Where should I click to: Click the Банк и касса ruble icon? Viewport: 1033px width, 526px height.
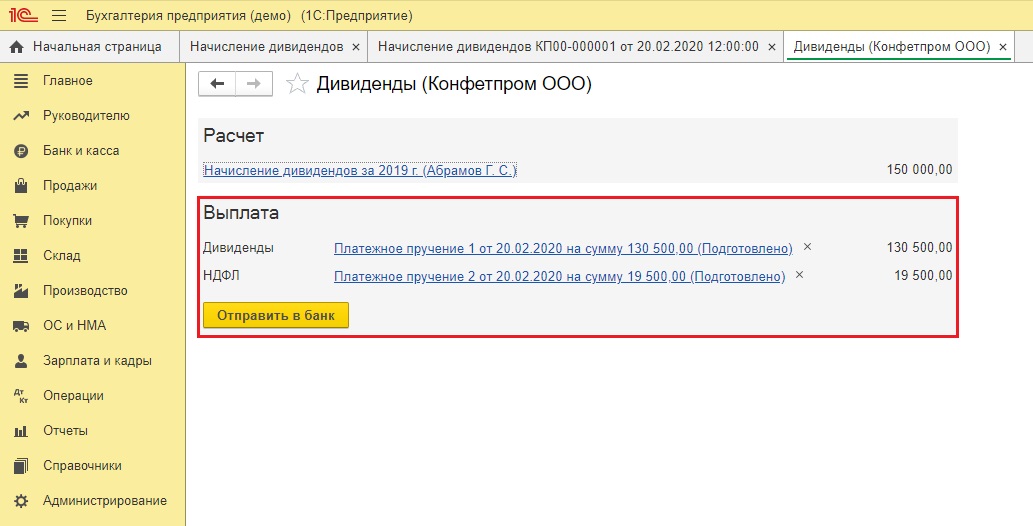tap(21, 151)
